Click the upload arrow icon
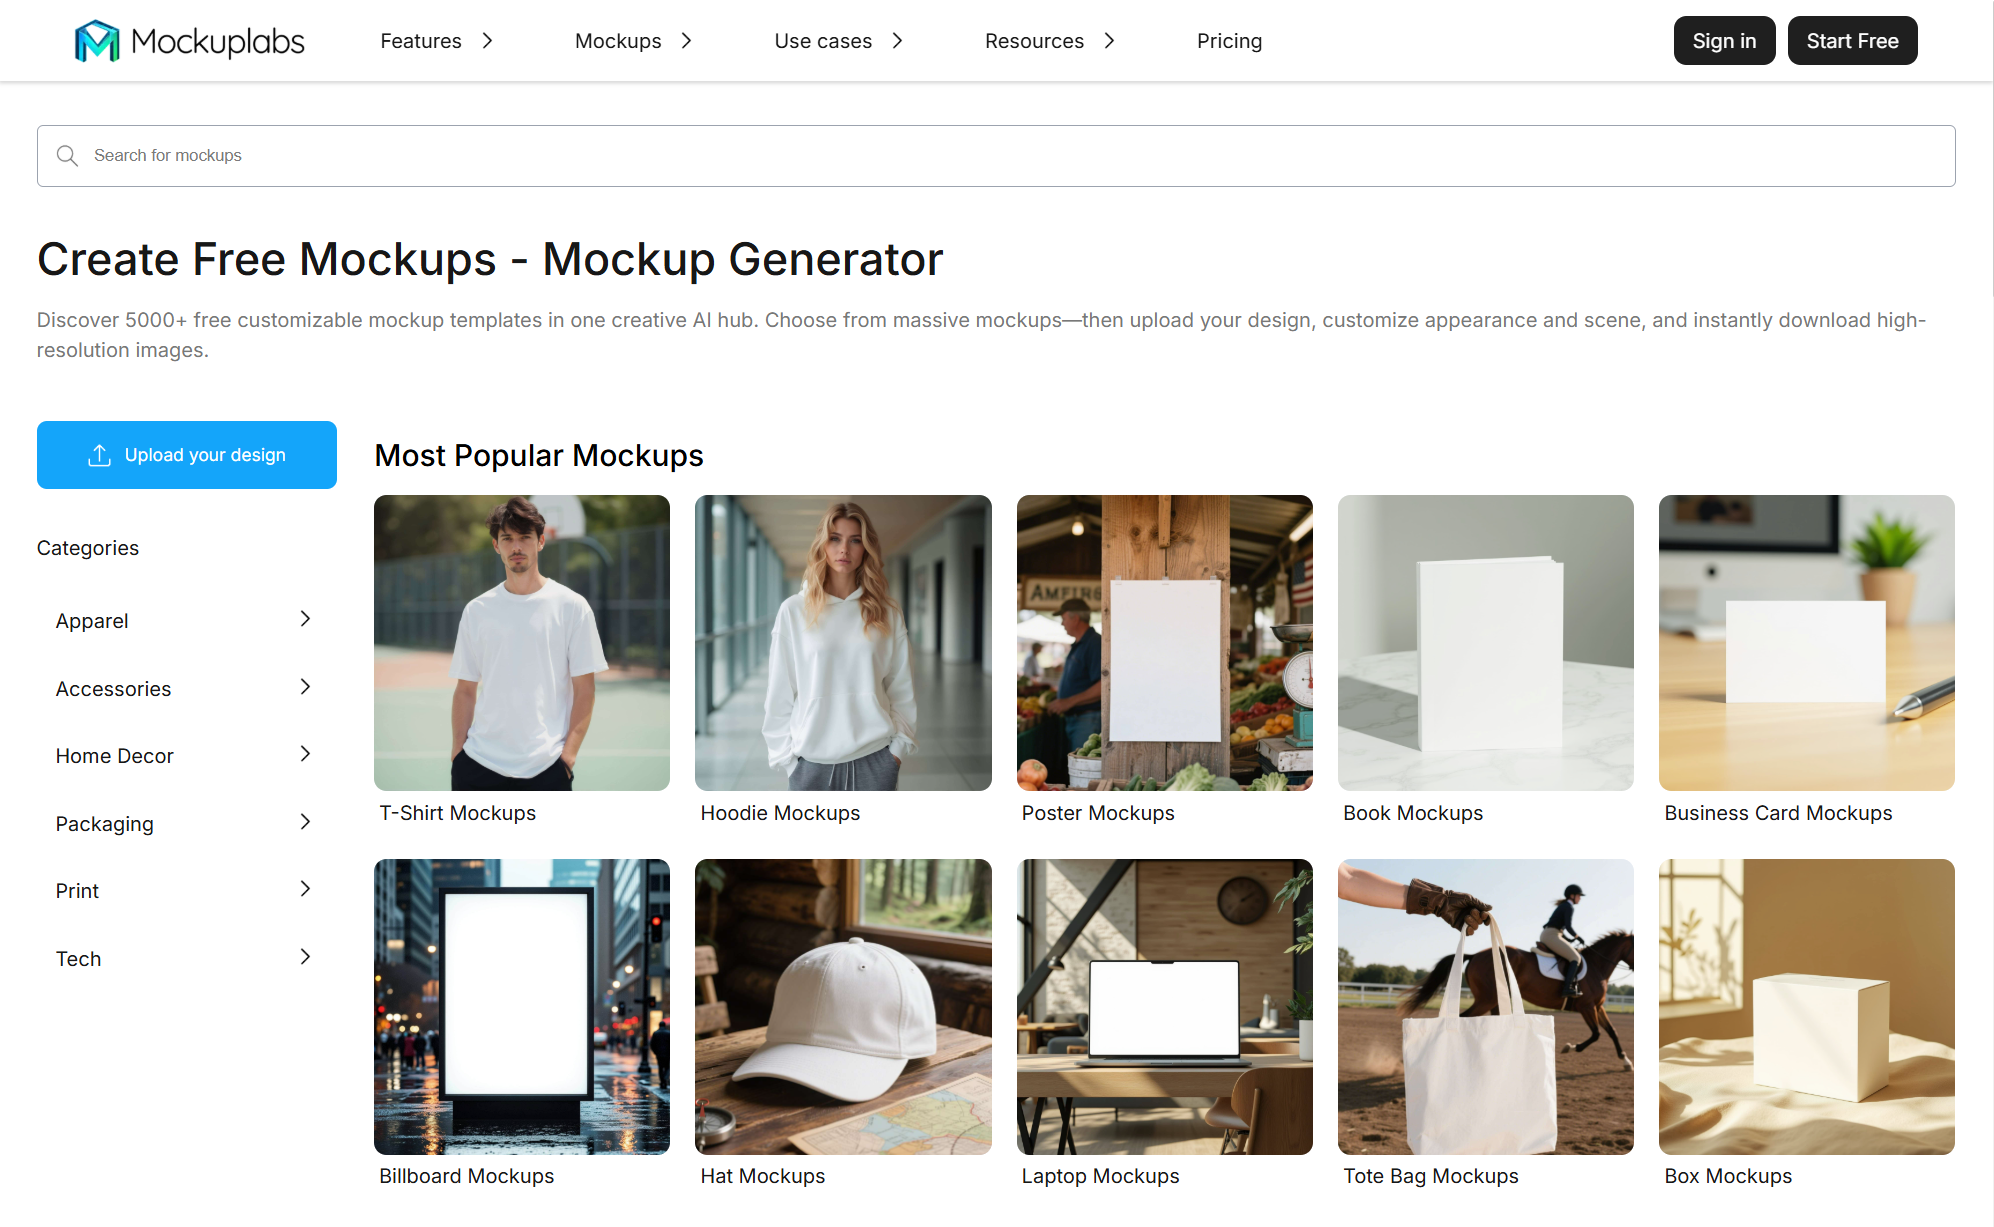This screenshot has width=1994, height=1227. coord(99,455)
